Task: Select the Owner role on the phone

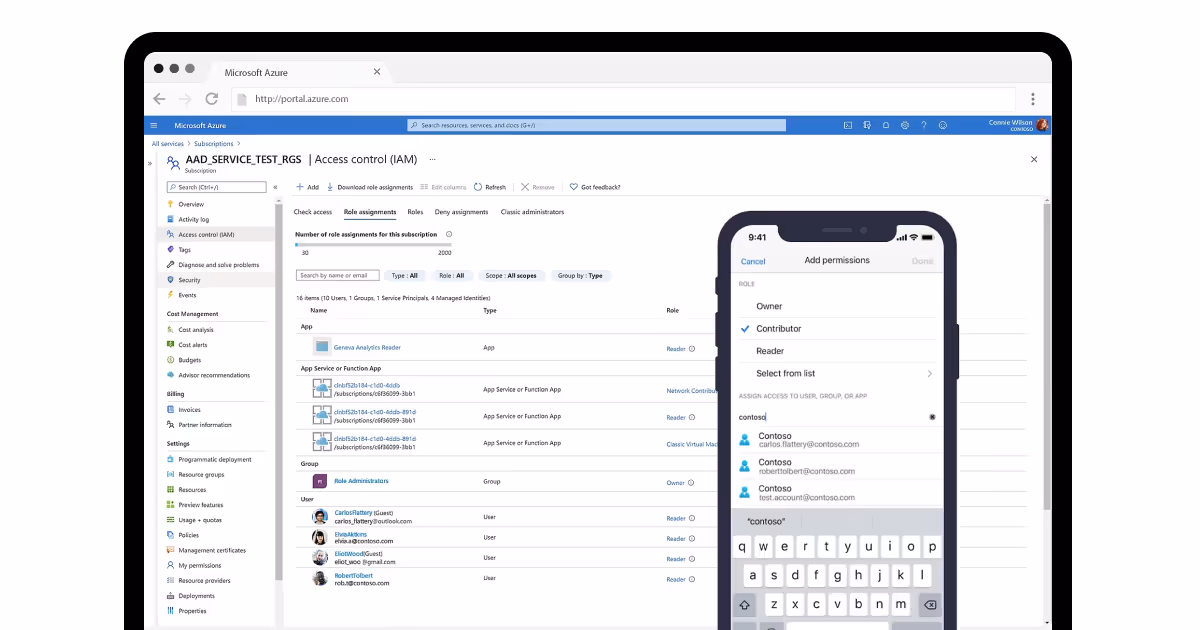Action: (838, 306)
